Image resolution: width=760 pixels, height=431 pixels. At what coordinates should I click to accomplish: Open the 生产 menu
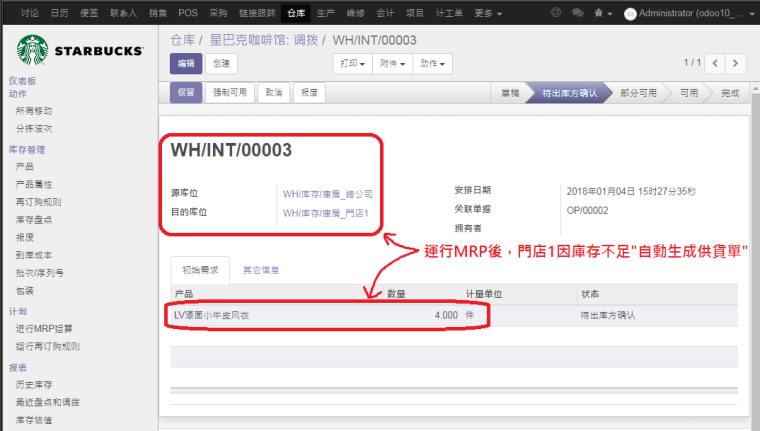point(325,13)
